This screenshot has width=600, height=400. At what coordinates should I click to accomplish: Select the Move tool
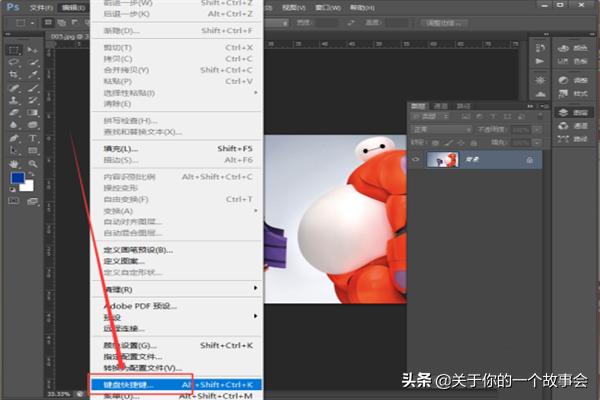[33, 49]
